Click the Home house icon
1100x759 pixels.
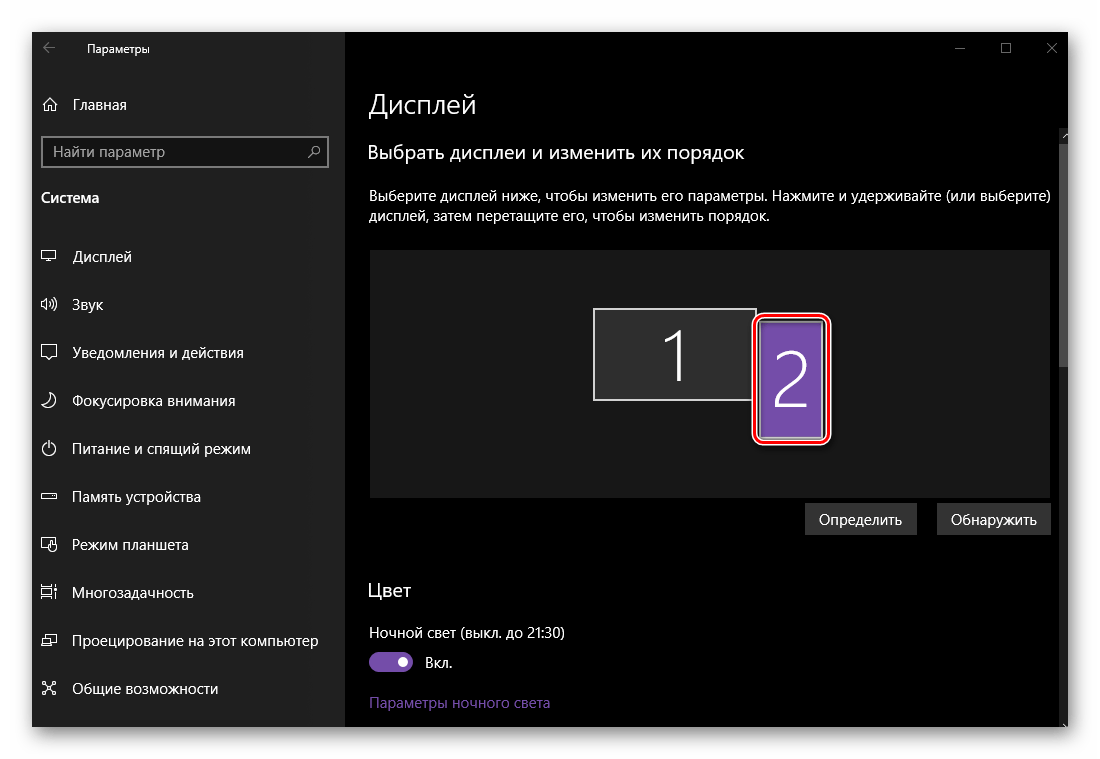click(x=50, y=105)
